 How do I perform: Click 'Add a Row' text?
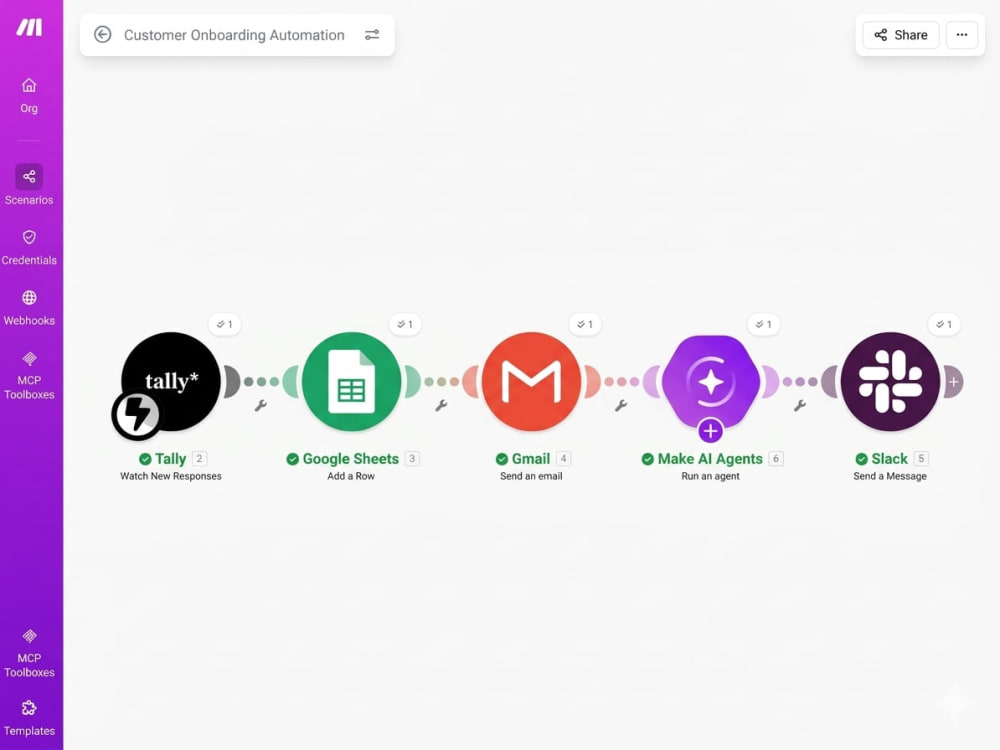coord(351,476)
